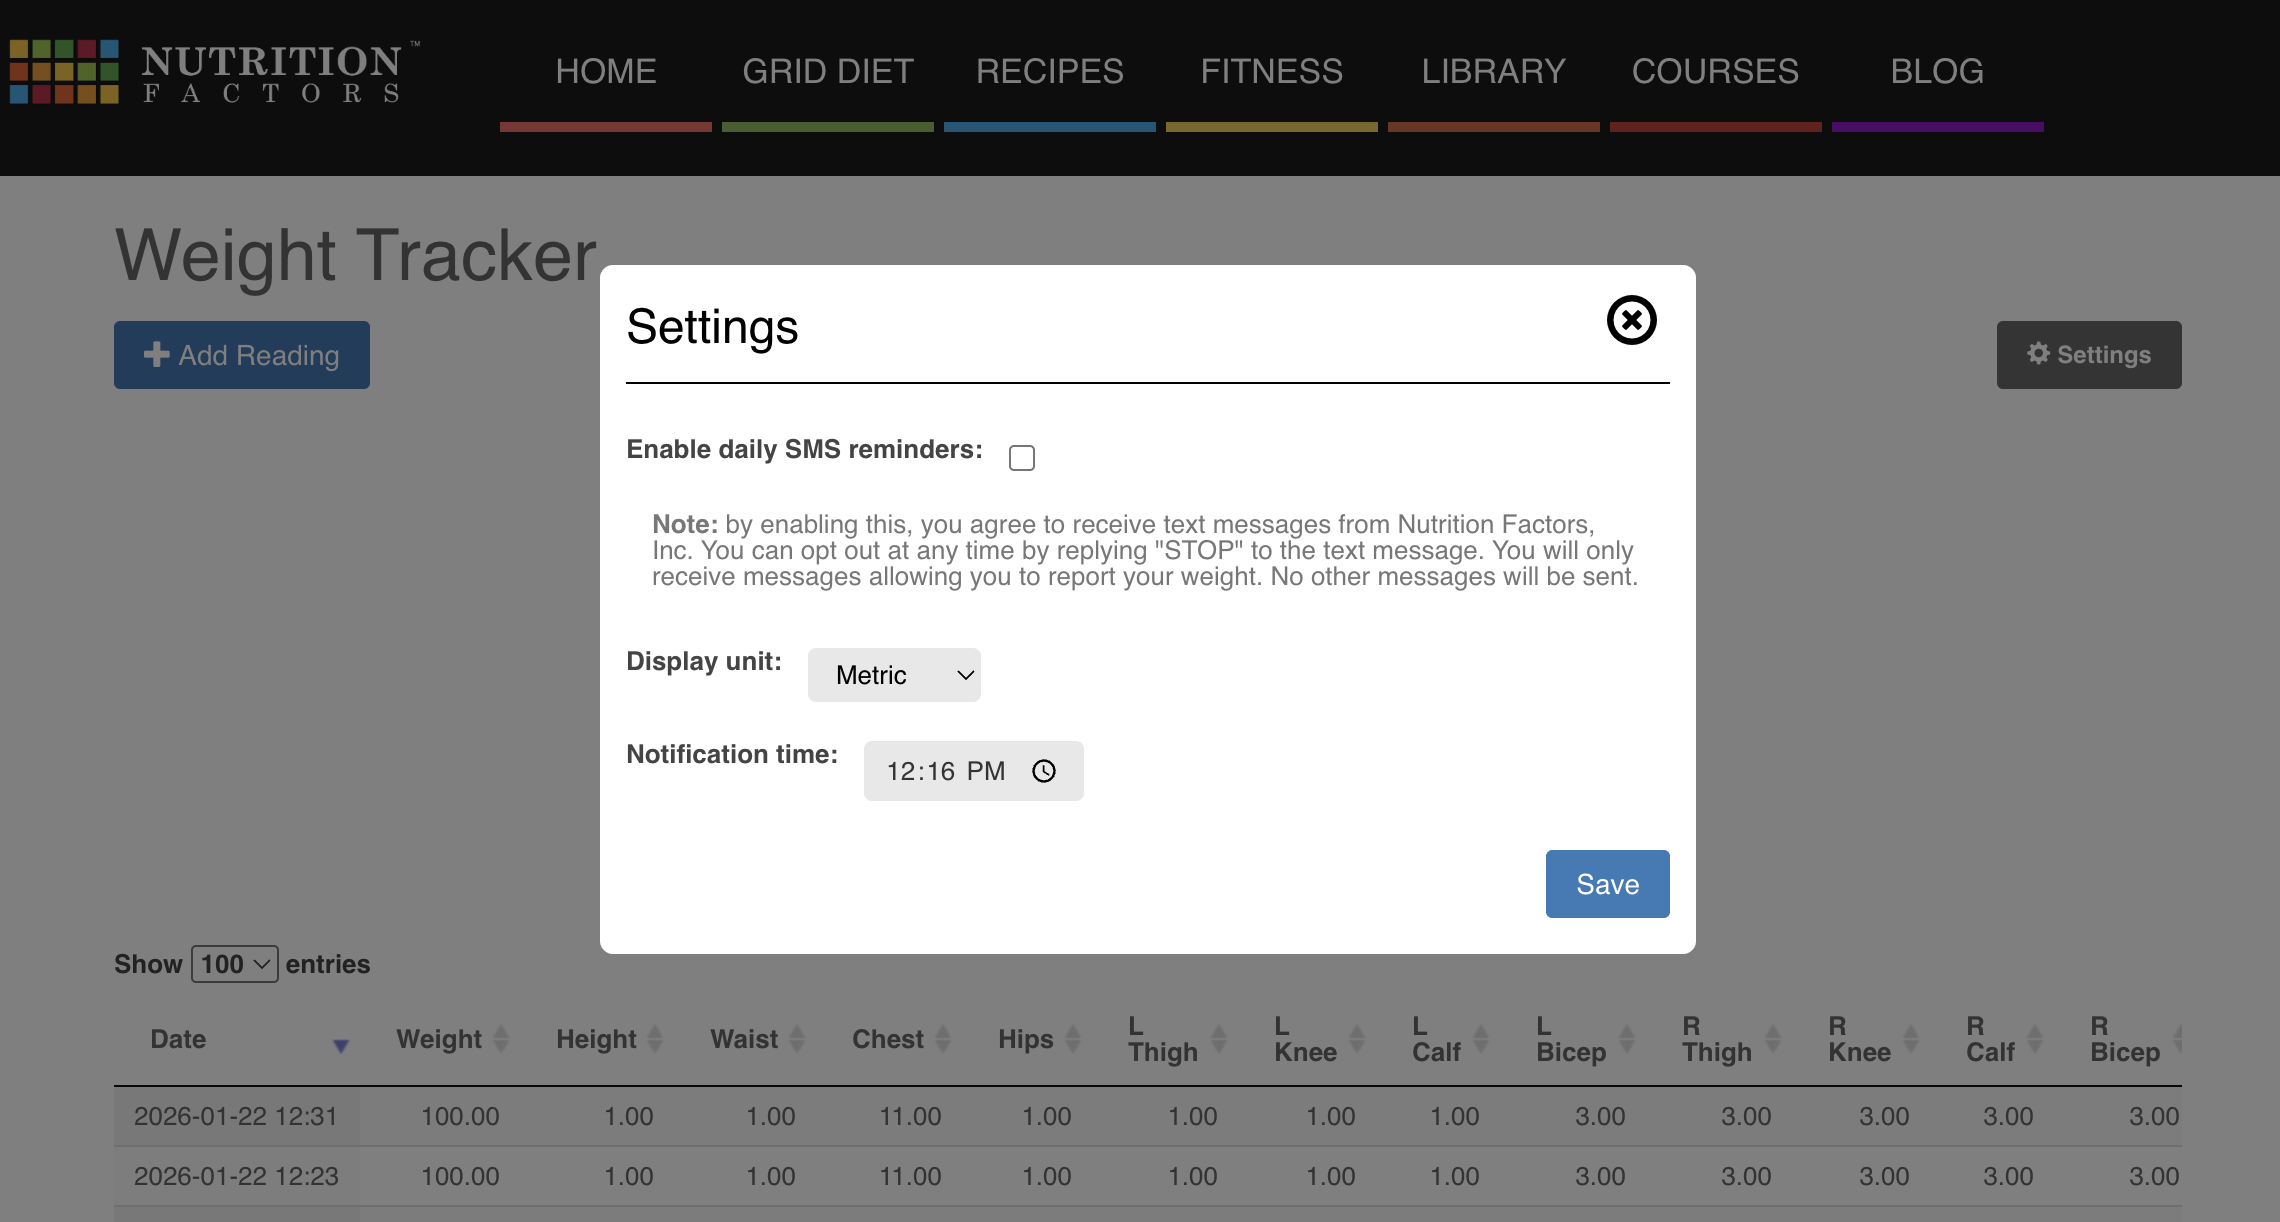Open the FITNESS section
This screenshot has width=2280, height=1222.
pos(1271,72)
